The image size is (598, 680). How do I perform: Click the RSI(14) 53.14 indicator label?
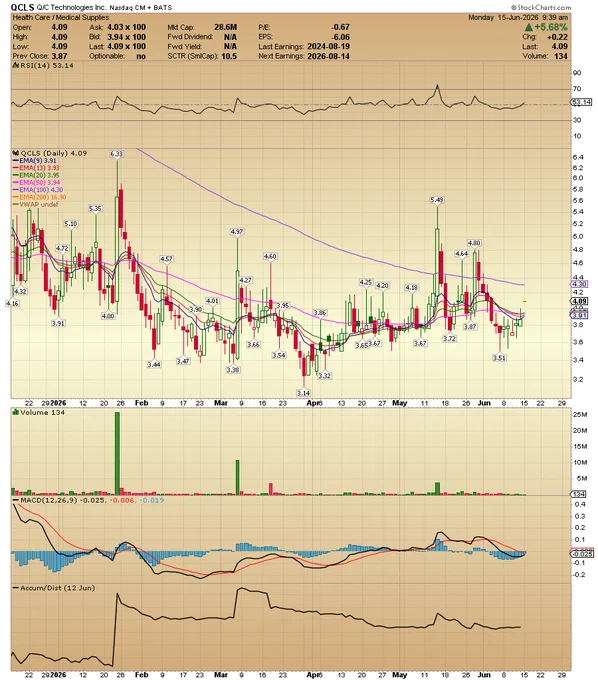point(46,65)
